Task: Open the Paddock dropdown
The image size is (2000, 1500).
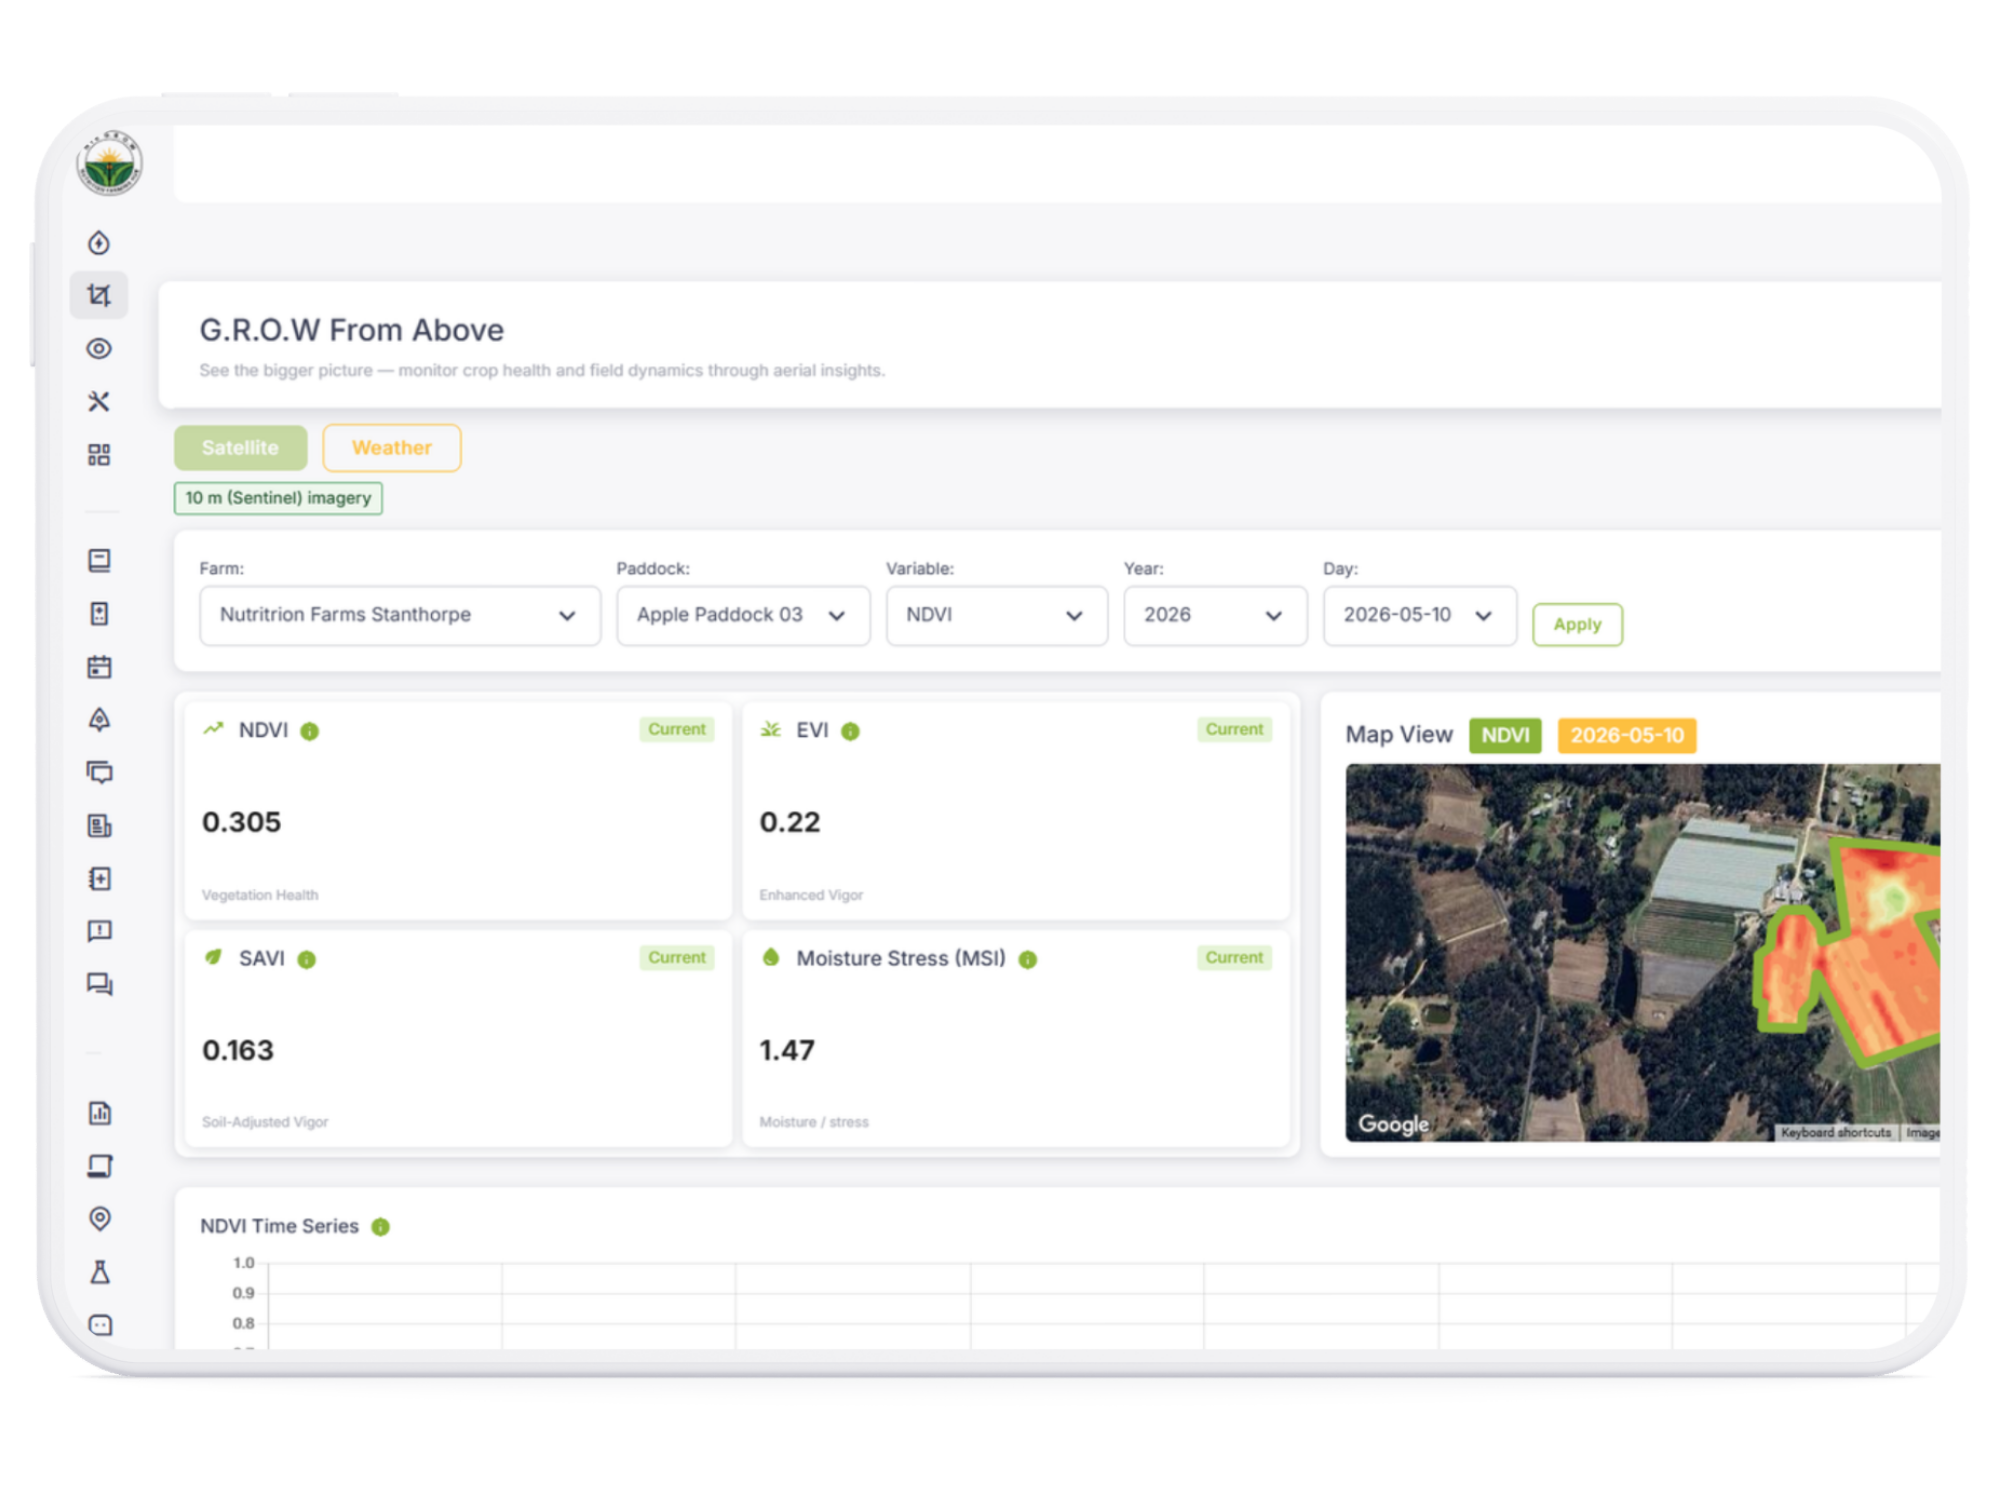Action: coord(743,615)
